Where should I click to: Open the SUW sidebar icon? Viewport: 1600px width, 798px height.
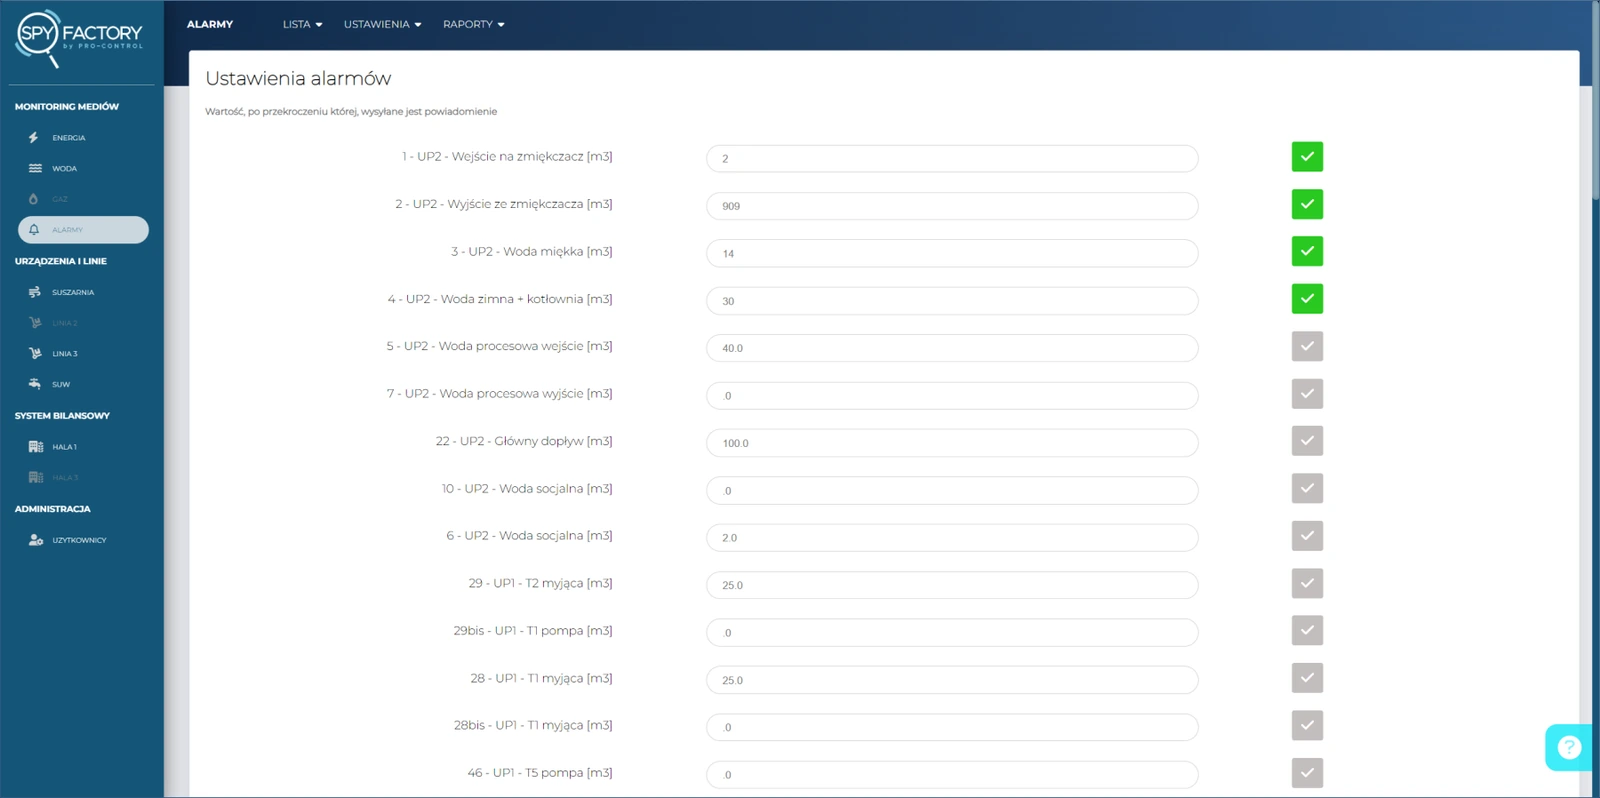click(35, 384)
